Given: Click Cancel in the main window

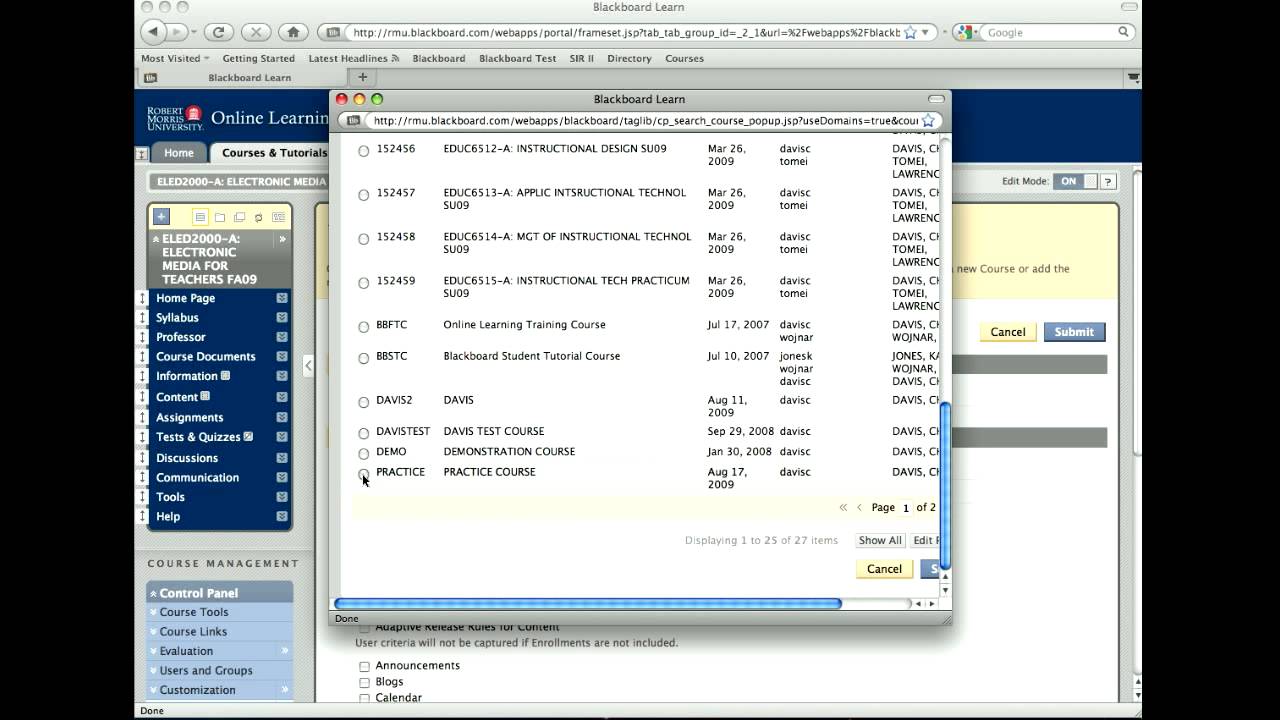Looking at the screenshot, I should 1008,332.
